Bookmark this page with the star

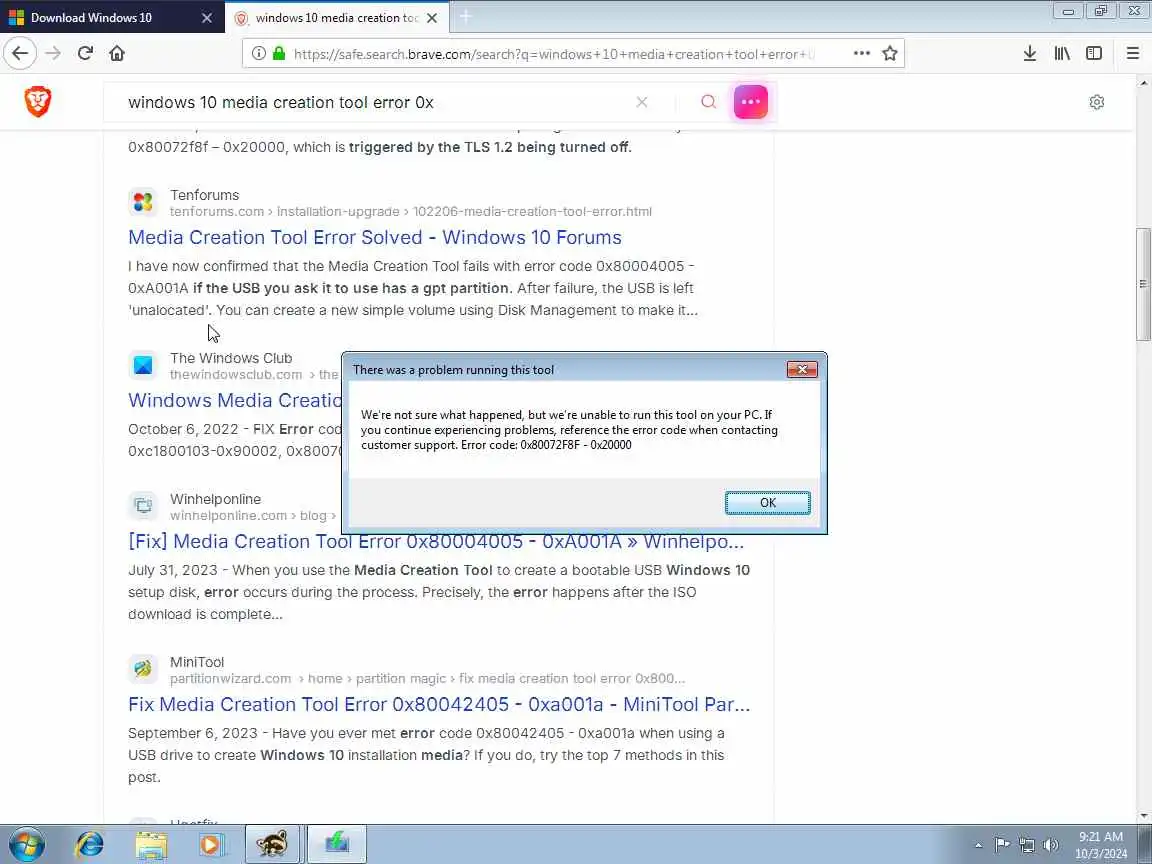pyautogui.click(x=890, y=54)
